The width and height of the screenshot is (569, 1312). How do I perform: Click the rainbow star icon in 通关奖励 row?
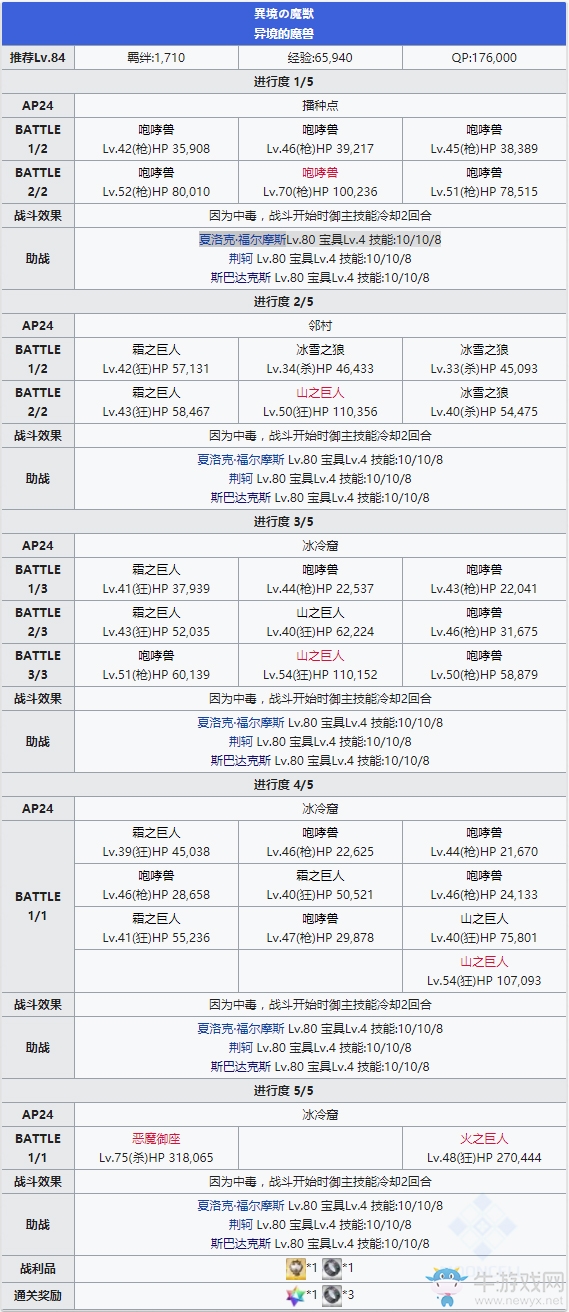296,1294
